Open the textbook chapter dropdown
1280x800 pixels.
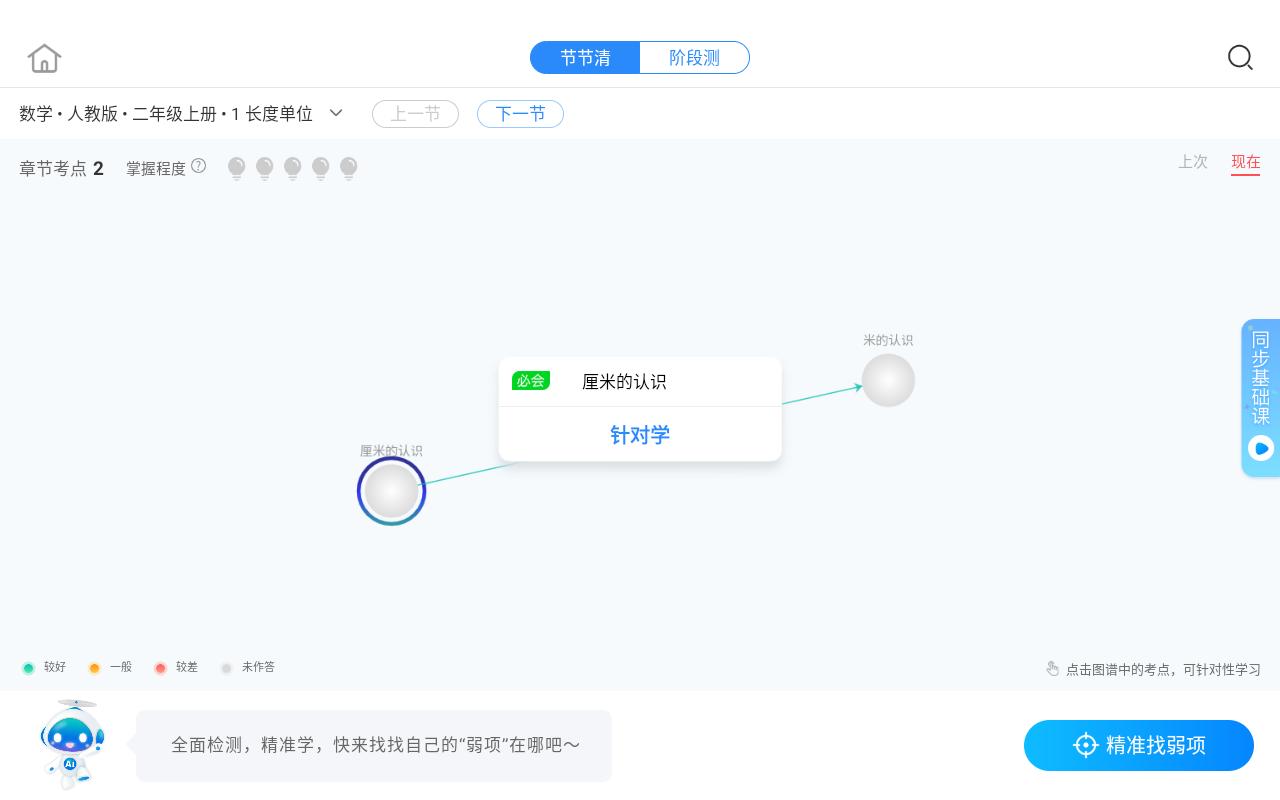click(336, 113)
